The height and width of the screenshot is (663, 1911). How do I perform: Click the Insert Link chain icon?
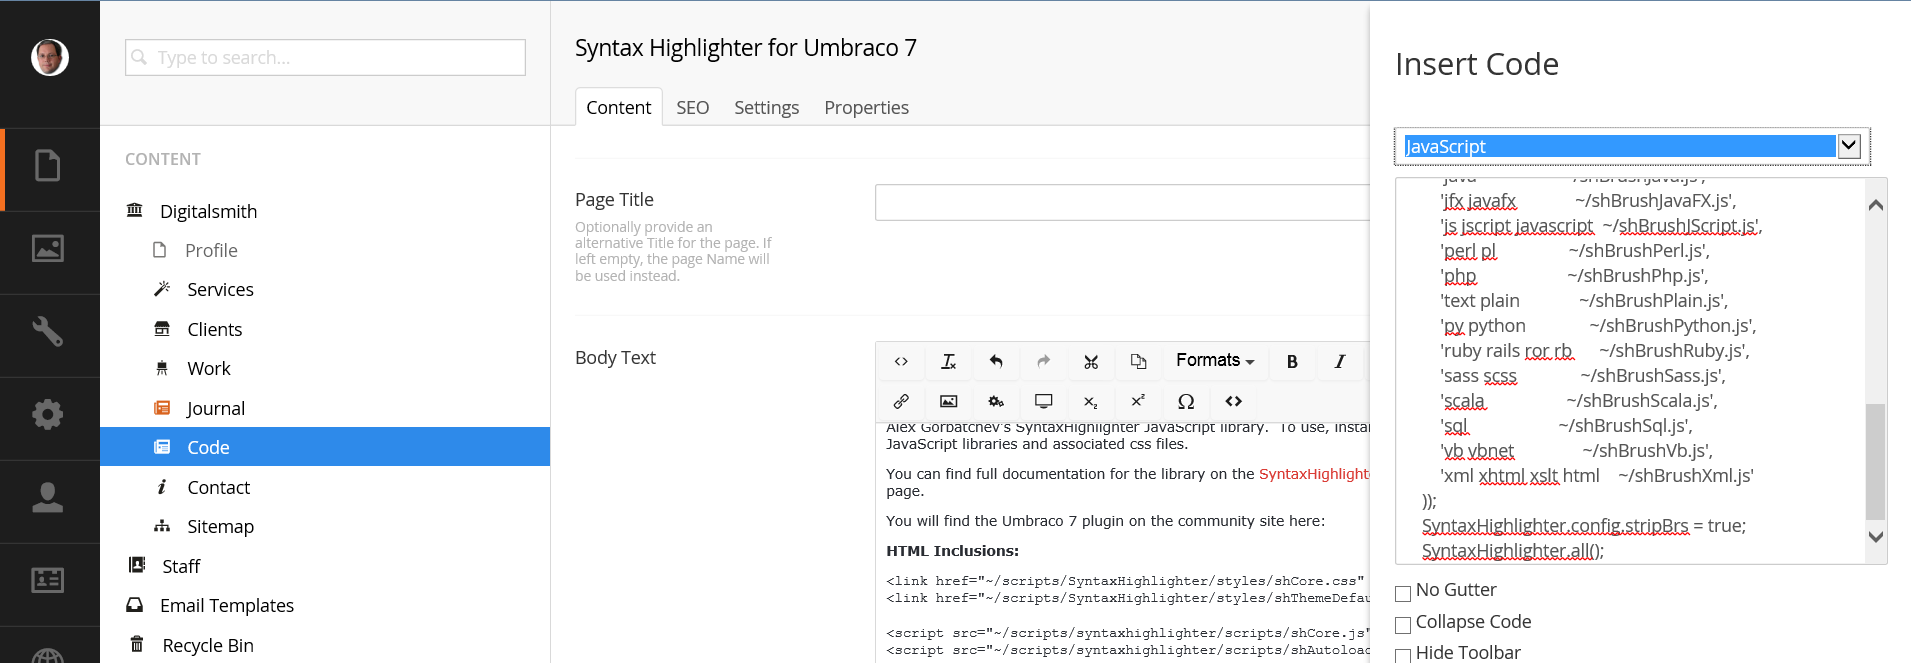(901, 401)
